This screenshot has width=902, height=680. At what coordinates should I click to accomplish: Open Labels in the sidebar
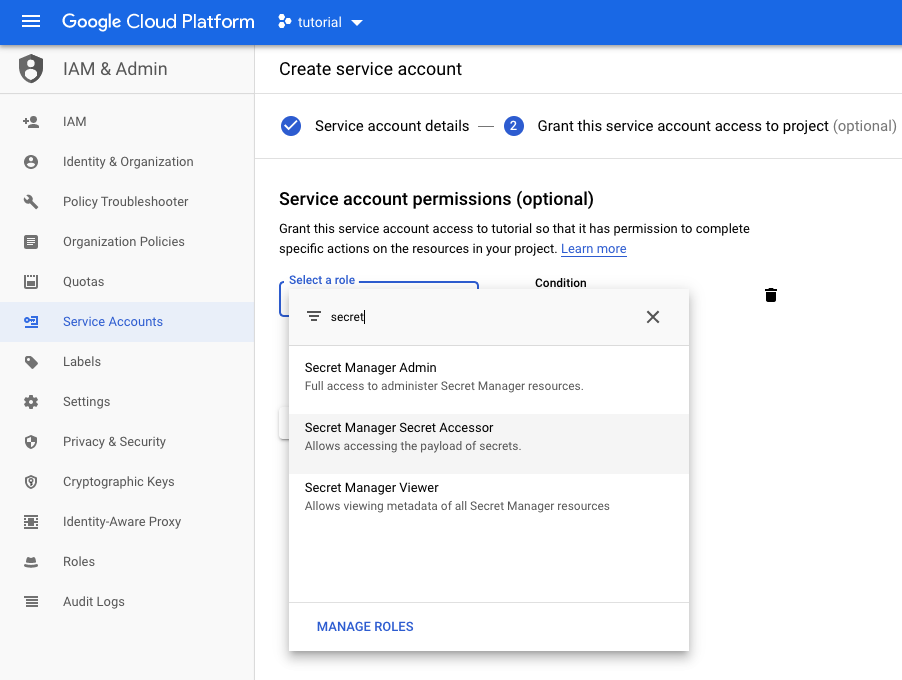(127, 362)
